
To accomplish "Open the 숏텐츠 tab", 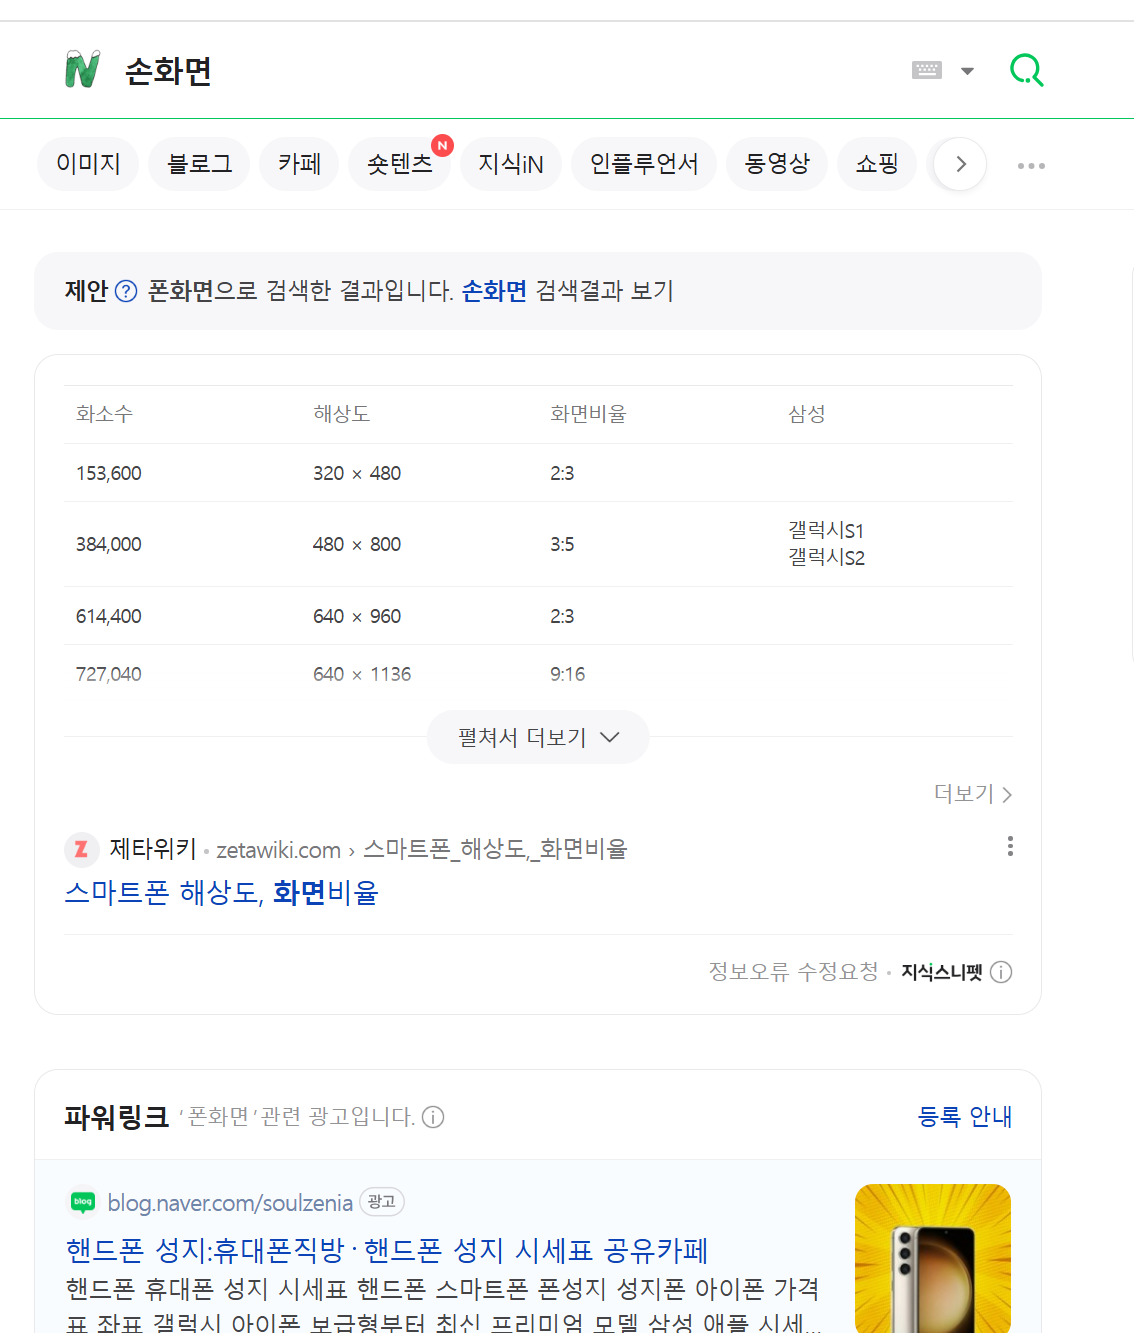I will click(x=399, y=164).
